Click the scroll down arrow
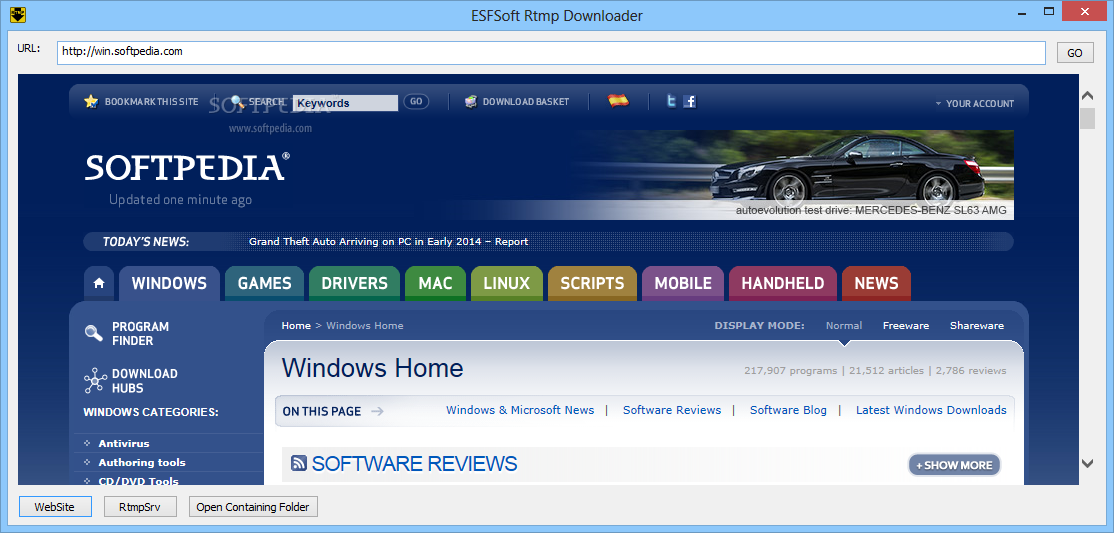The height and width of the screenshot is (533, 1114). point(1087,463)
